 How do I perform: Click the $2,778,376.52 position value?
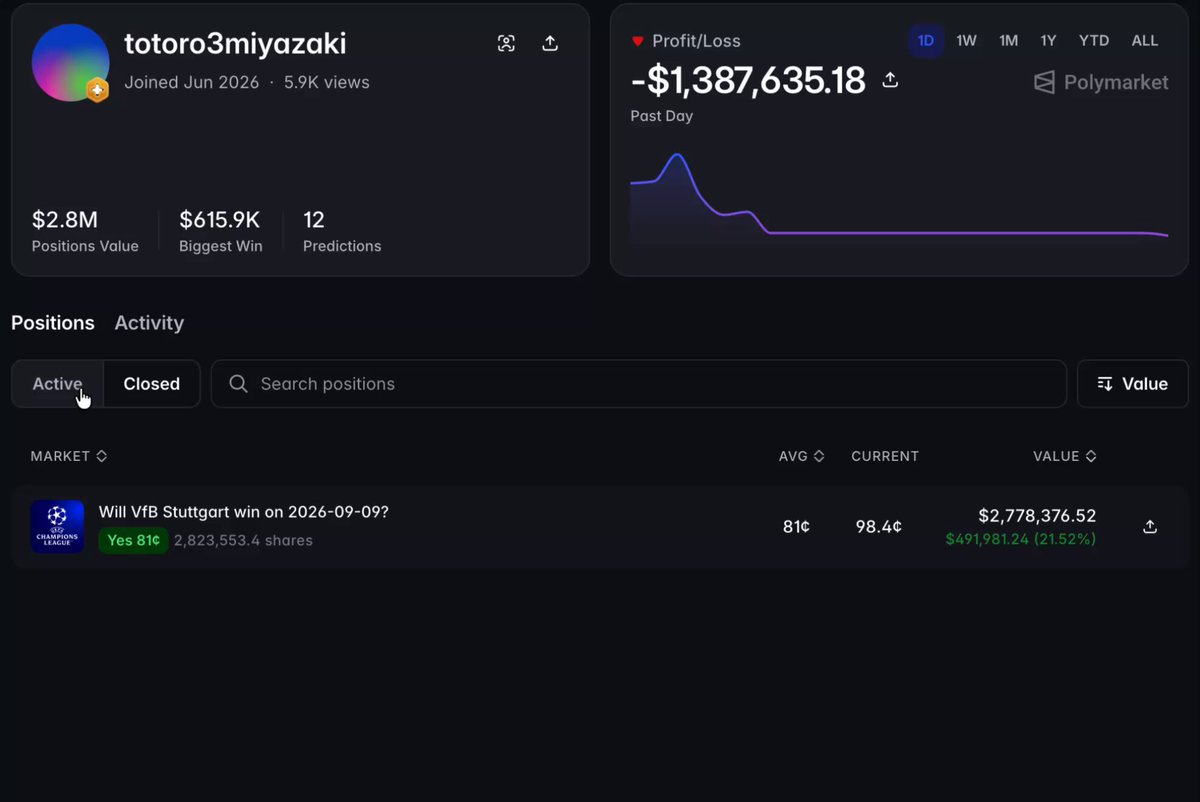[x=1037, y=516]
